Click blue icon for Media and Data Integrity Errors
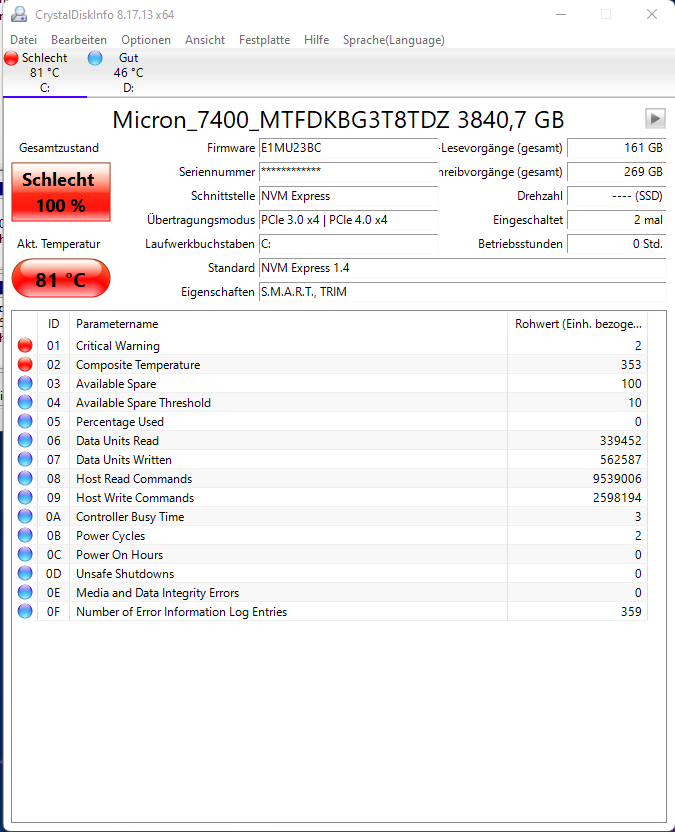675x832 pixels. [x=25, y=592]
